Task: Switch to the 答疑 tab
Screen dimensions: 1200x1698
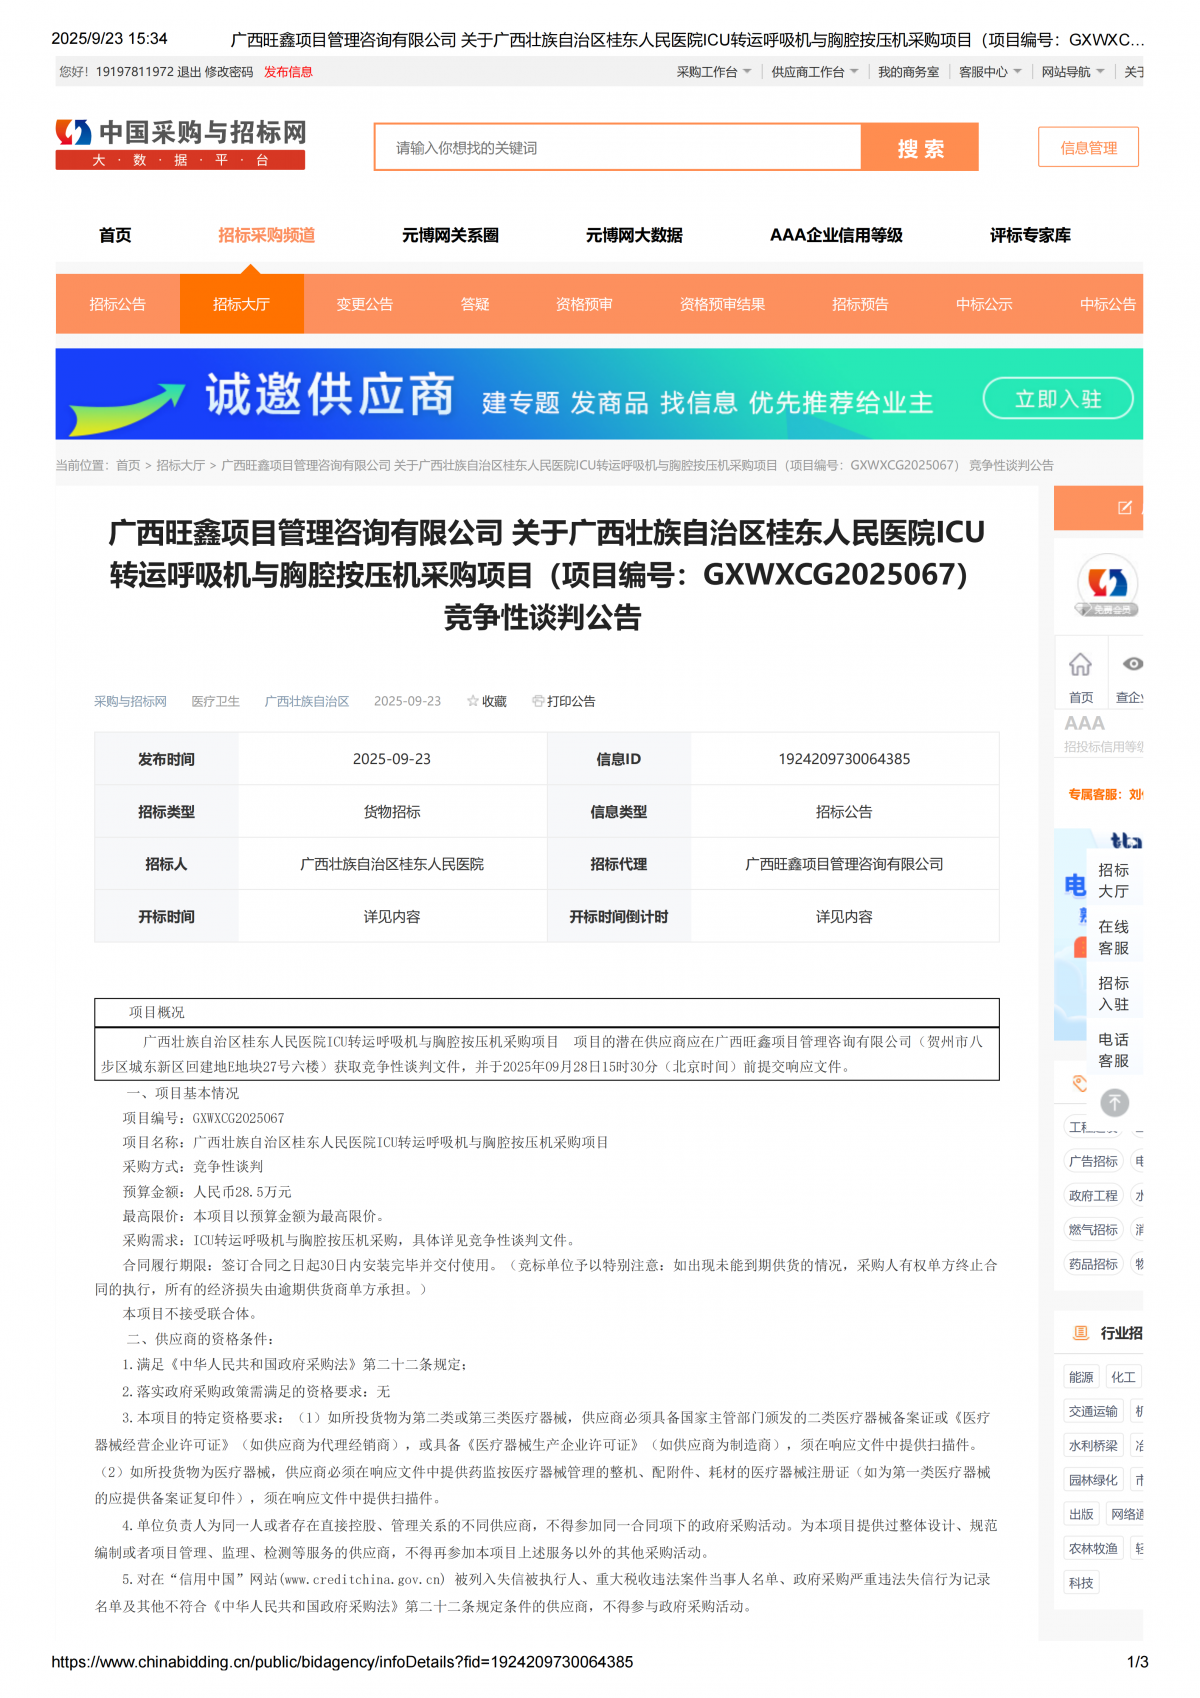Action: point(475,304)
